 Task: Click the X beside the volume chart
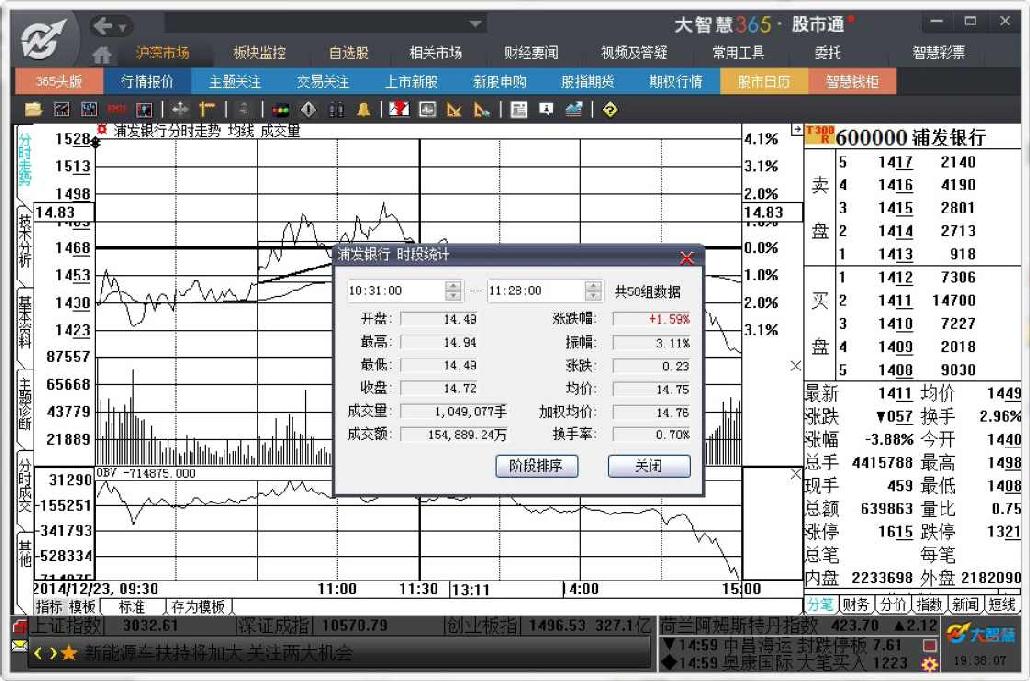click(x=795, y=366)
